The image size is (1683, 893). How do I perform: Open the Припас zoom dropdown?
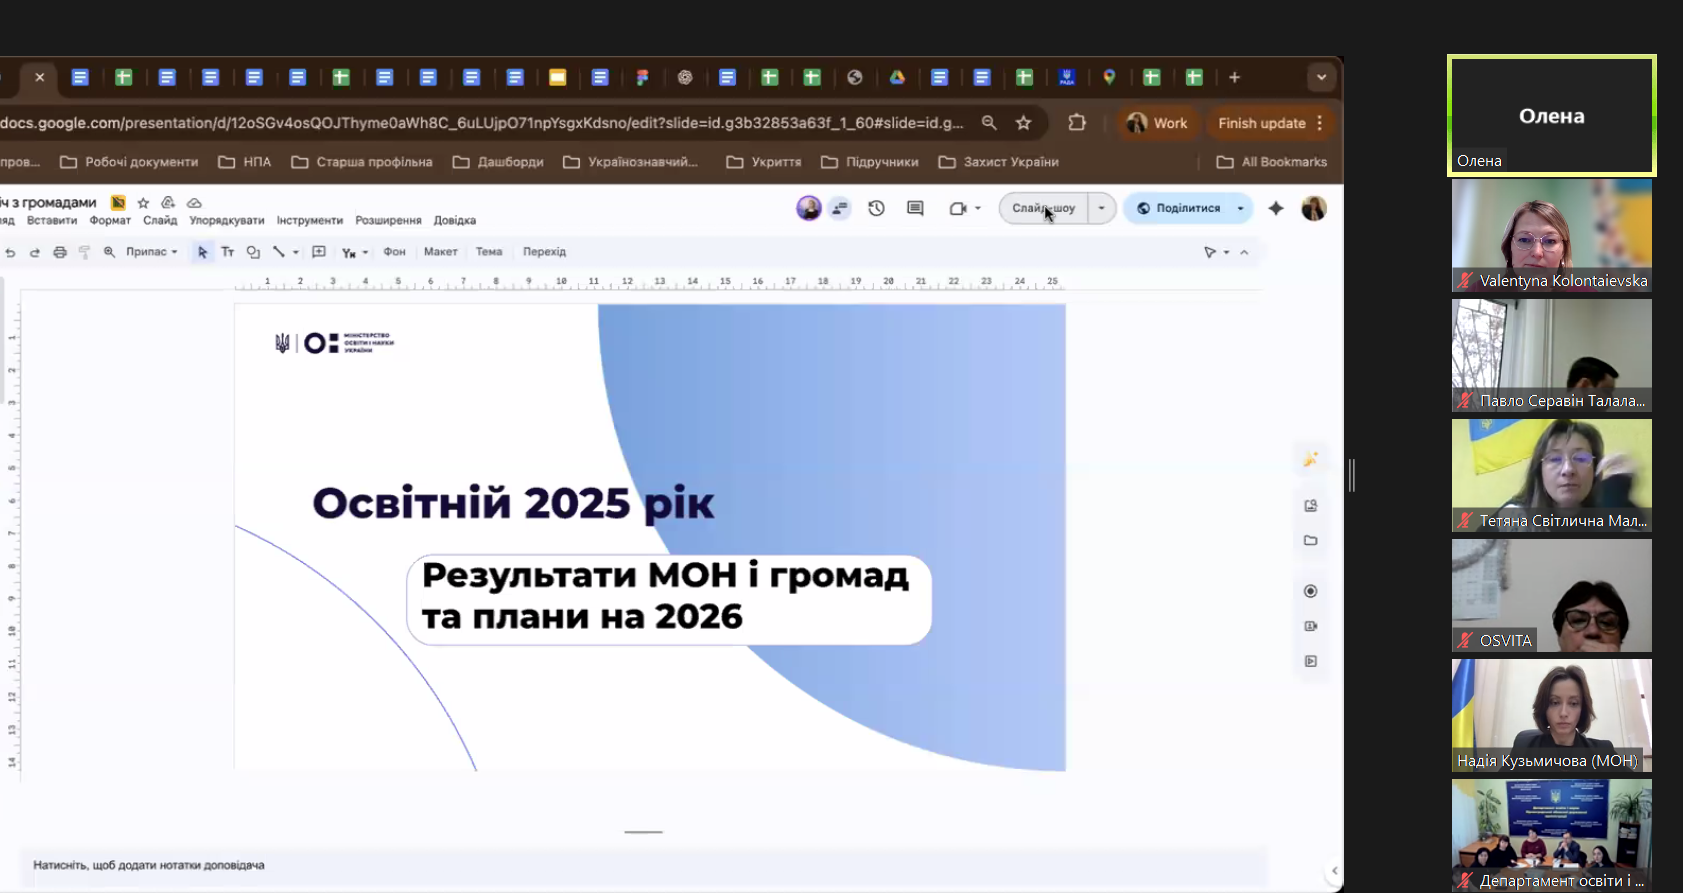click(151, 252)
